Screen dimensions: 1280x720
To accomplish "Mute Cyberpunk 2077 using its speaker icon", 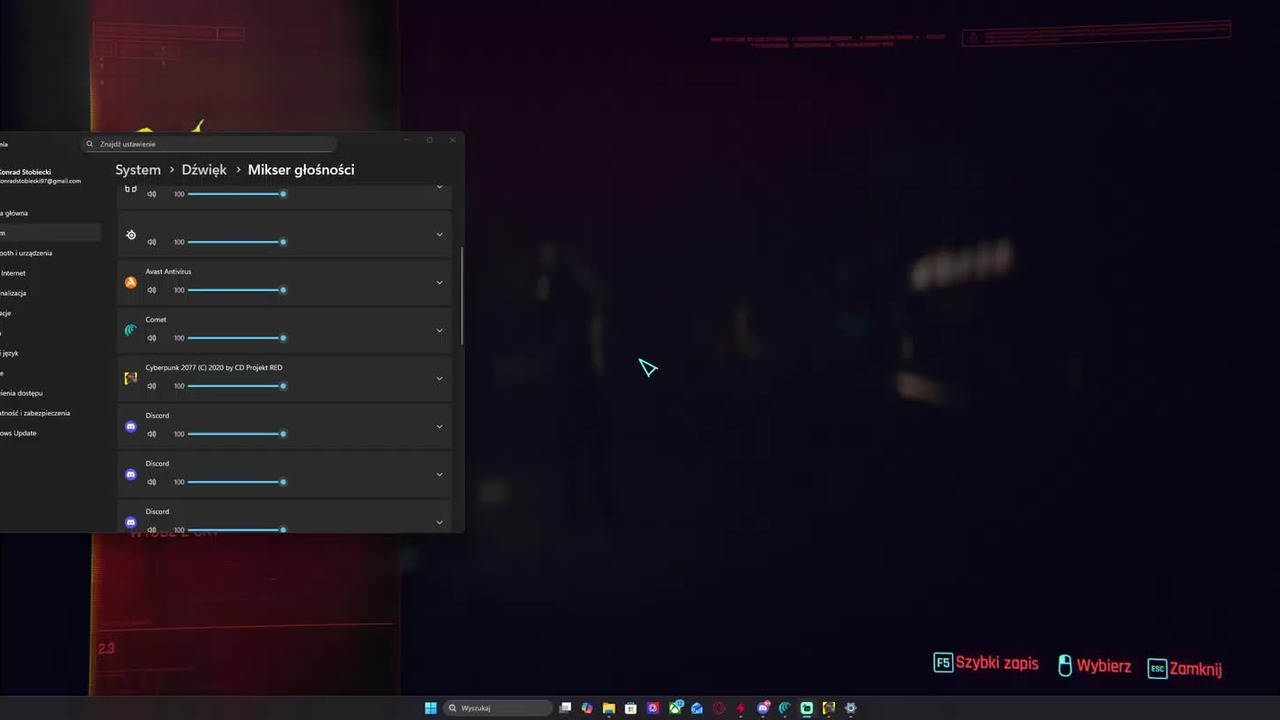I will (x=152, y=386).
